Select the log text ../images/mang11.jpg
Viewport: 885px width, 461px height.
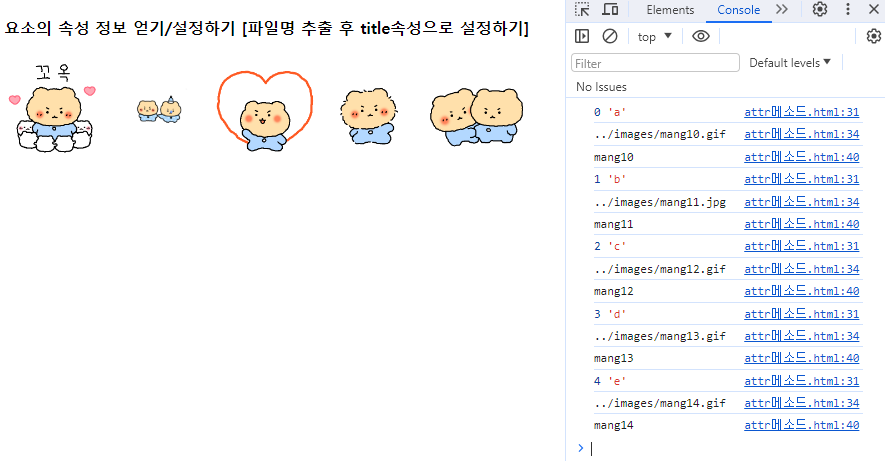659,201
